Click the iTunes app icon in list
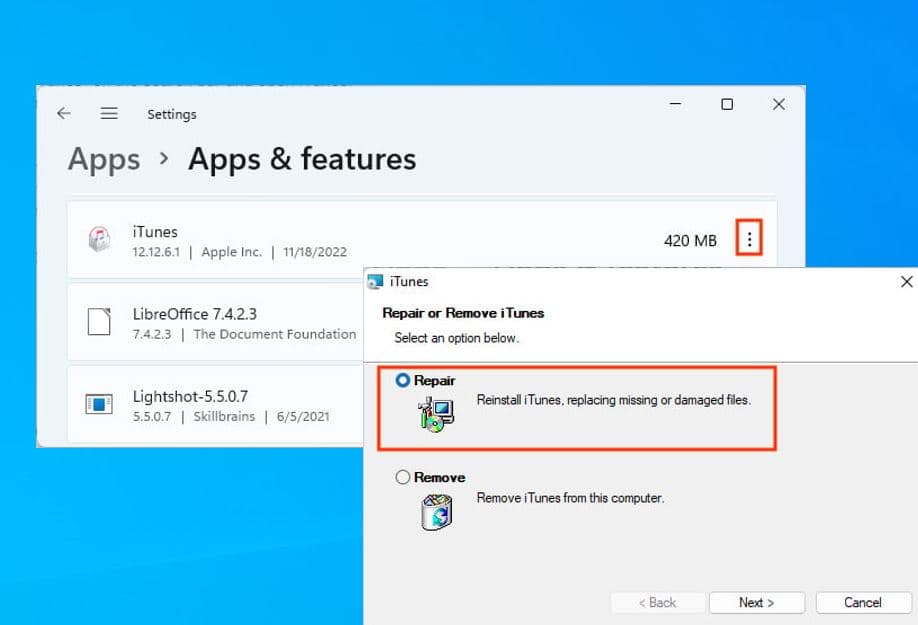Viewport: 918px width, 625px height. (98, 240)
